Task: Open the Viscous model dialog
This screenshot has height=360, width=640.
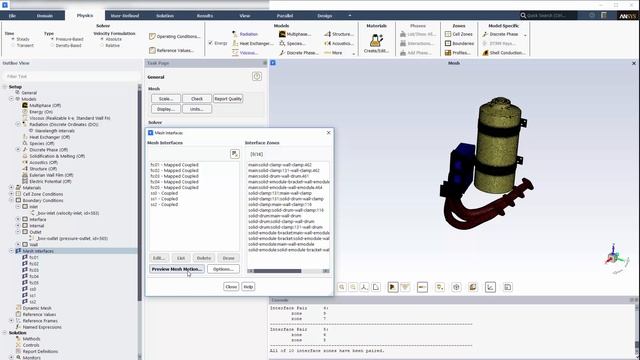Action: pos(245,53)
